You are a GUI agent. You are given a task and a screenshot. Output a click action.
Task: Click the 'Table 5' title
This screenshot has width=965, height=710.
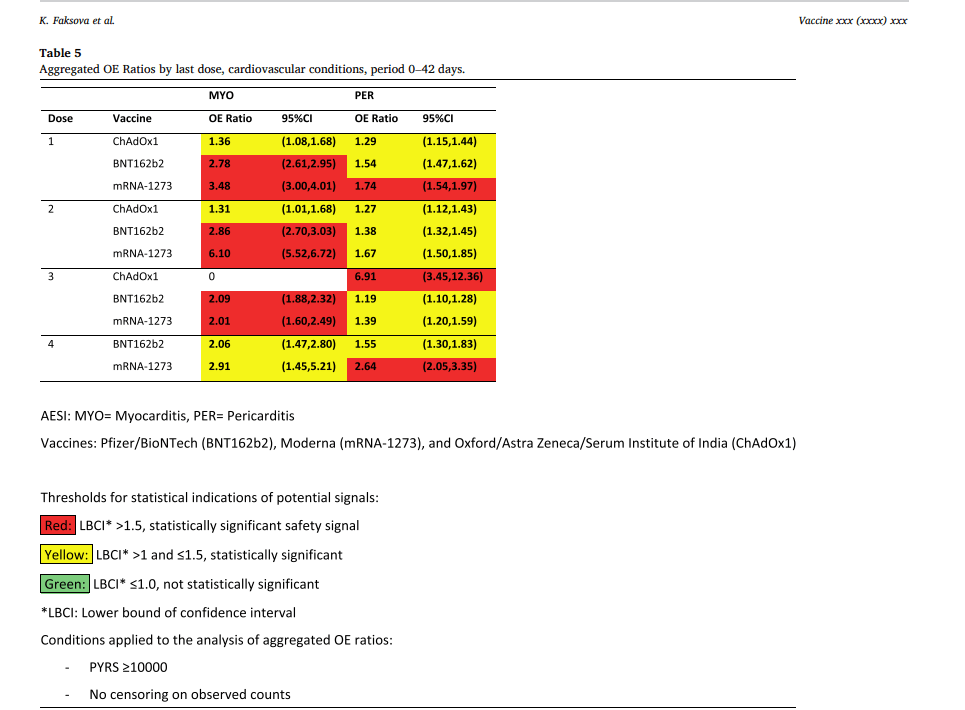[60, 53]
